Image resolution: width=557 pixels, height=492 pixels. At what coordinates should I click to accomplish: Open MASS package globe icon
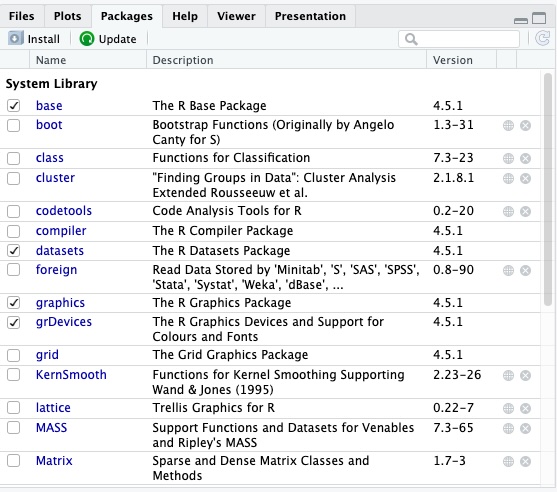(508, 428)
